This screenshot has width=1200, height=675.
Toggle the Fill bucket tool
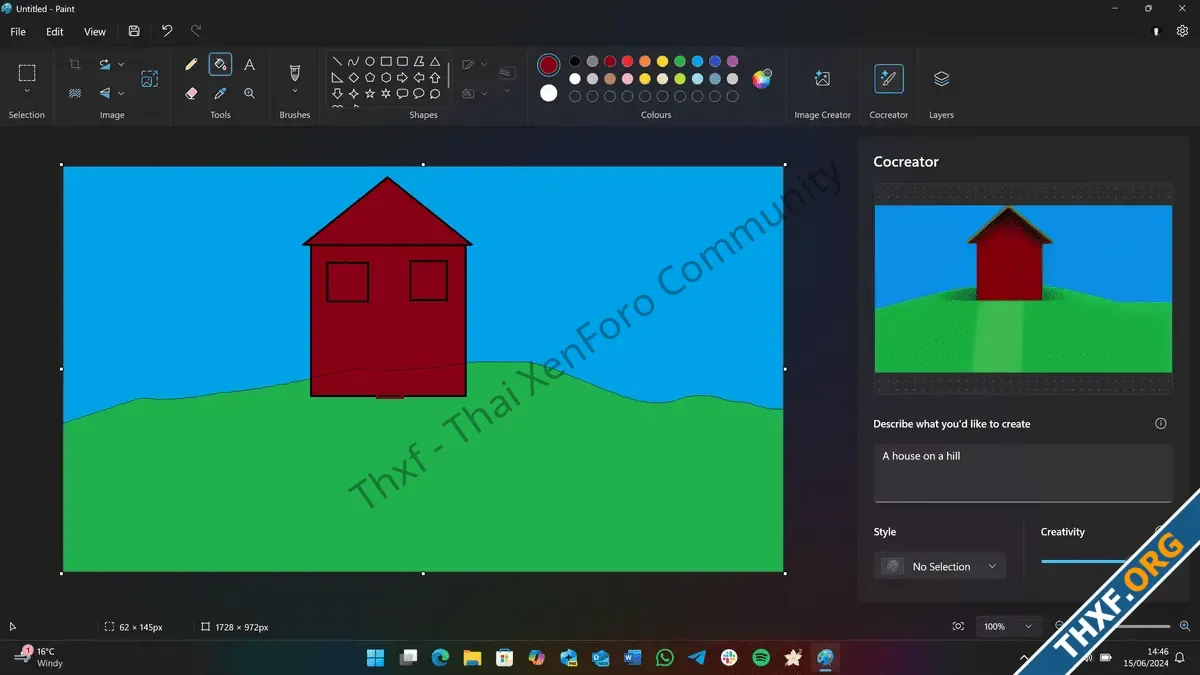point(220,65)
